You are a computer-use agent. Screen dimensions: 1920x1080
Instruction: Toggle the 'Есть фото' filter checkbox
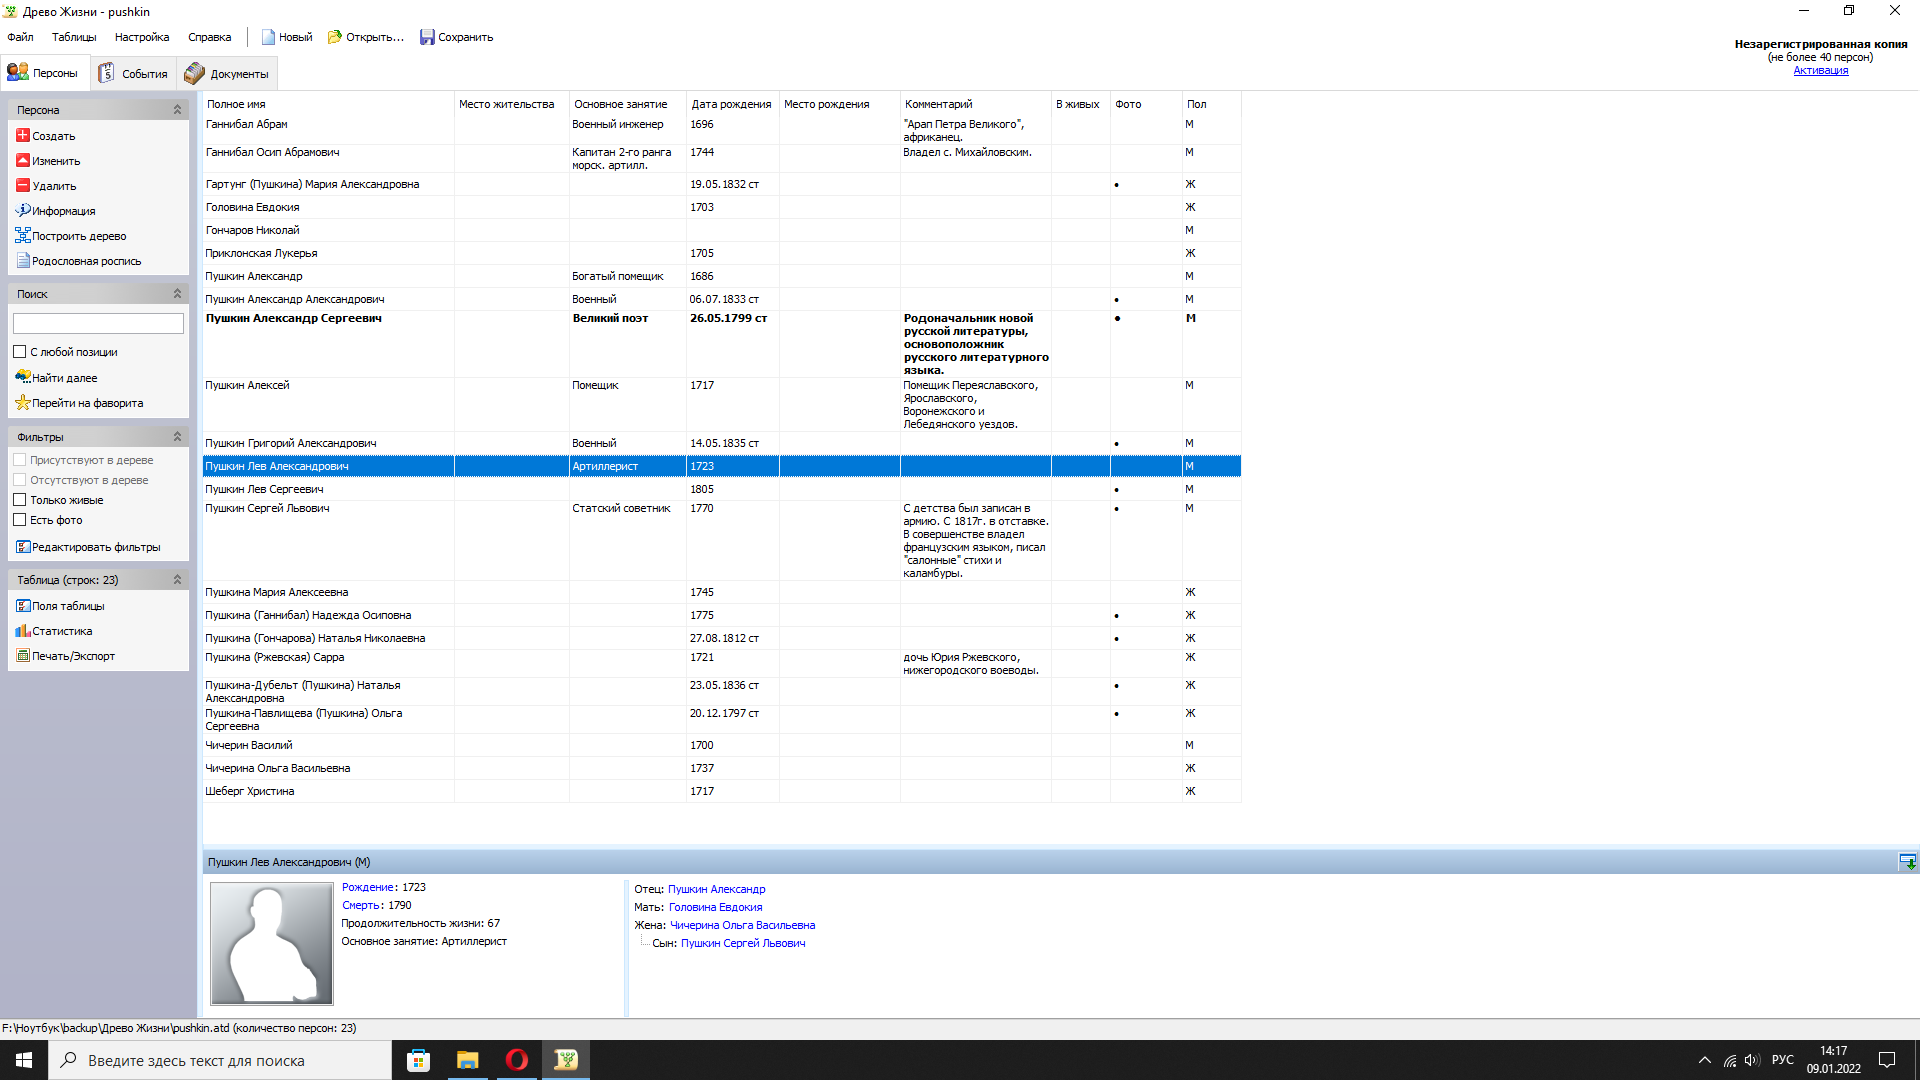point(19,519)
